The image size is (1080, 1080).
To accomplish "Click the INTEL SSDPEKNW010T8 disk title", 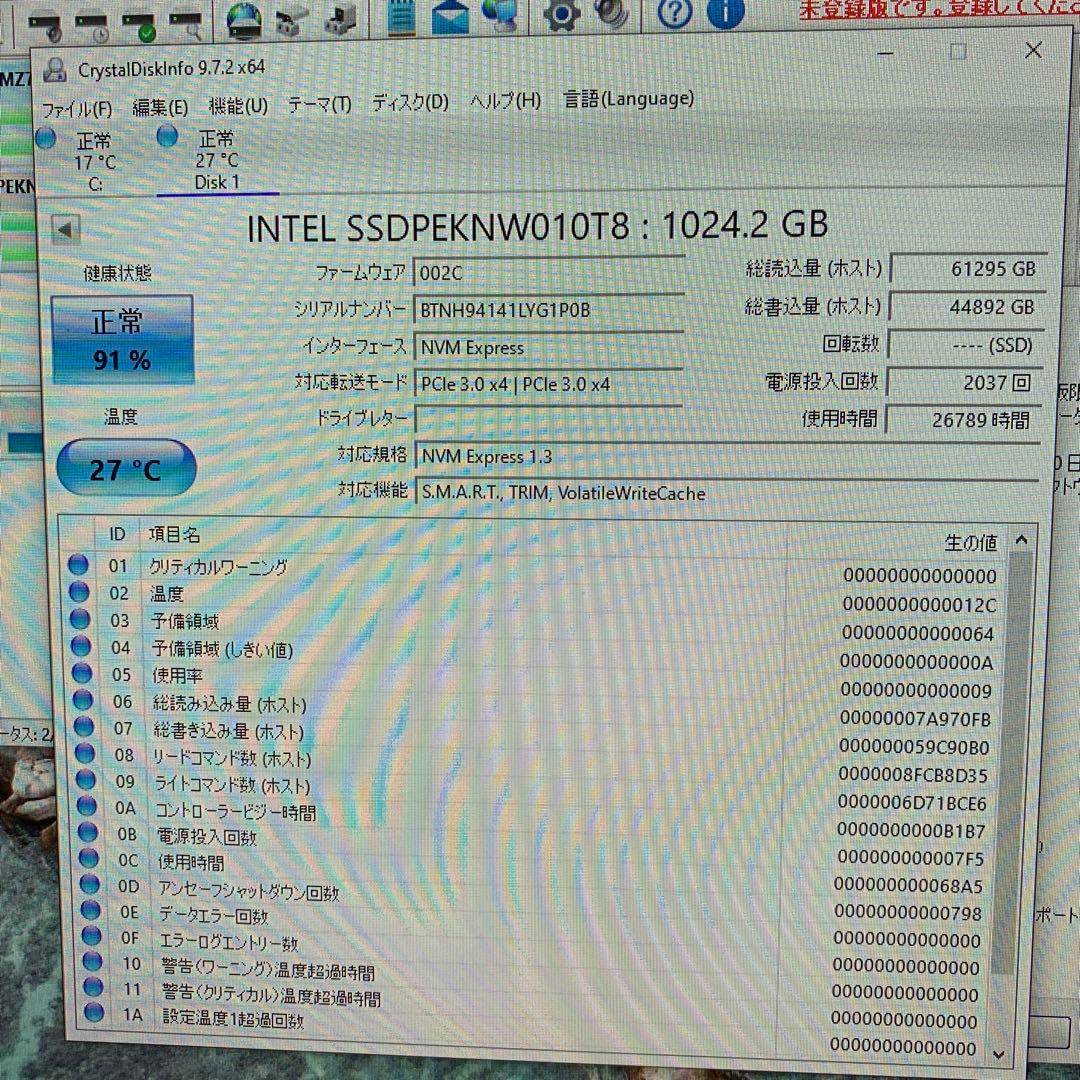I will coord(537,226).
